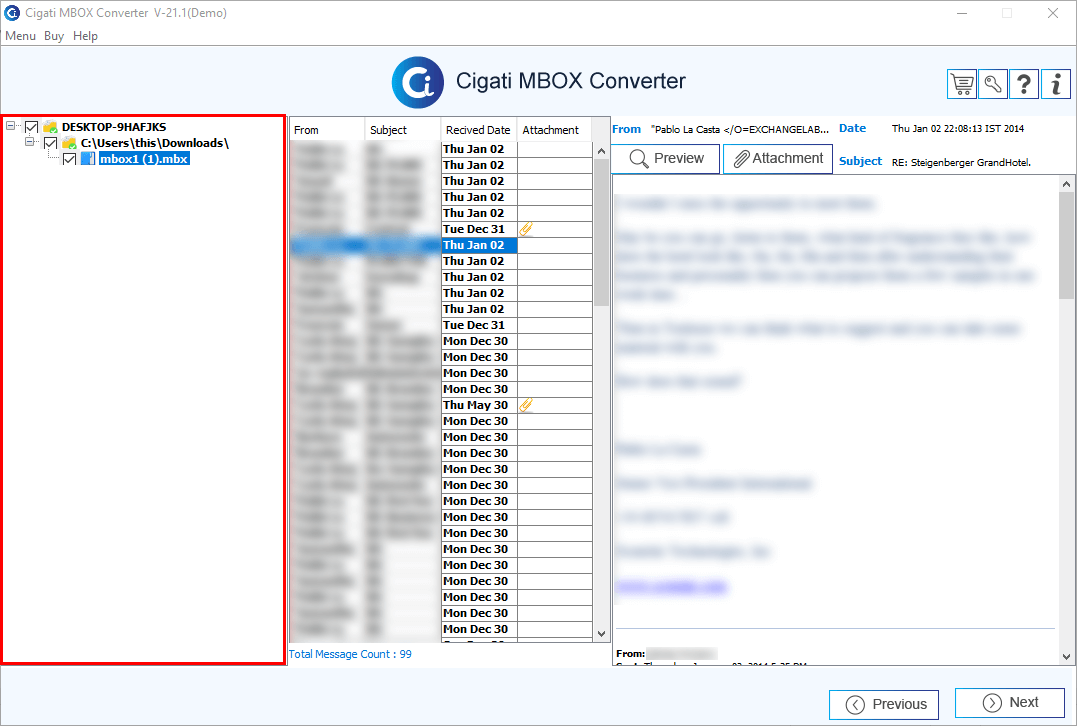
Task: Click the left arrow icon on Previous
Action: click(855, 705)
